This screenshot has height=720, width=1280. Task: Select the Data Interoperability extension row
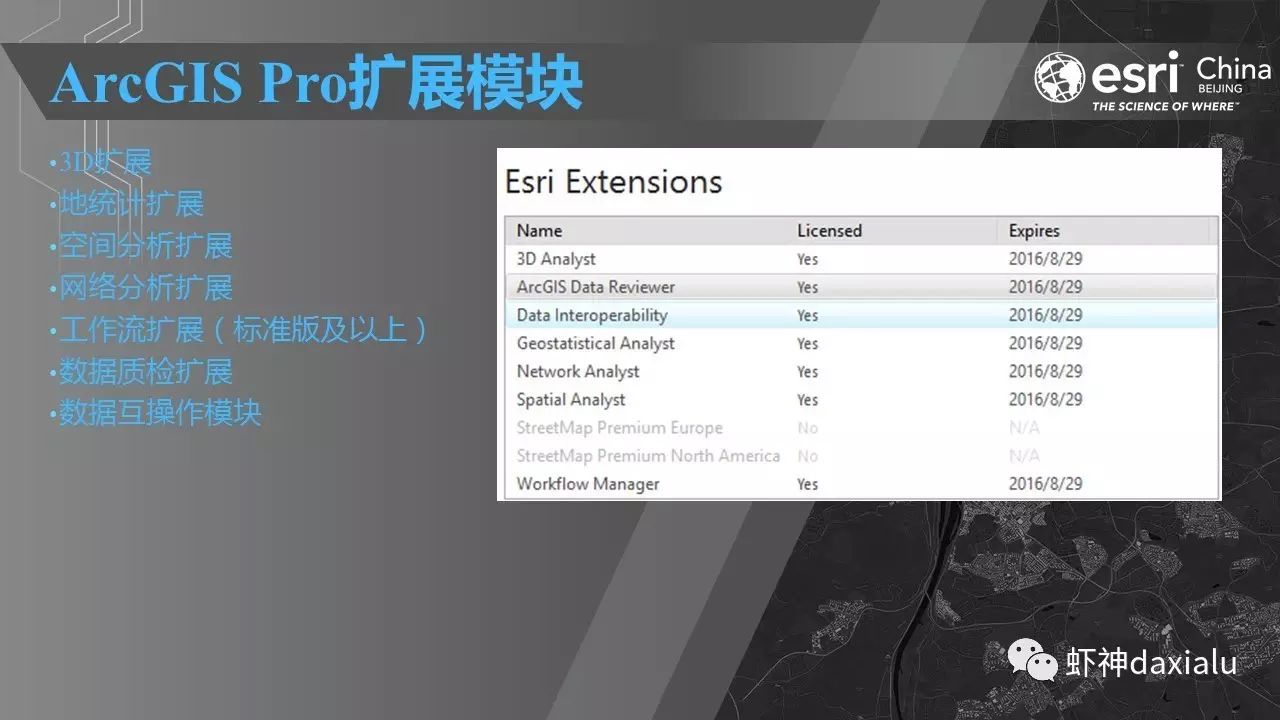click(861, 315)
